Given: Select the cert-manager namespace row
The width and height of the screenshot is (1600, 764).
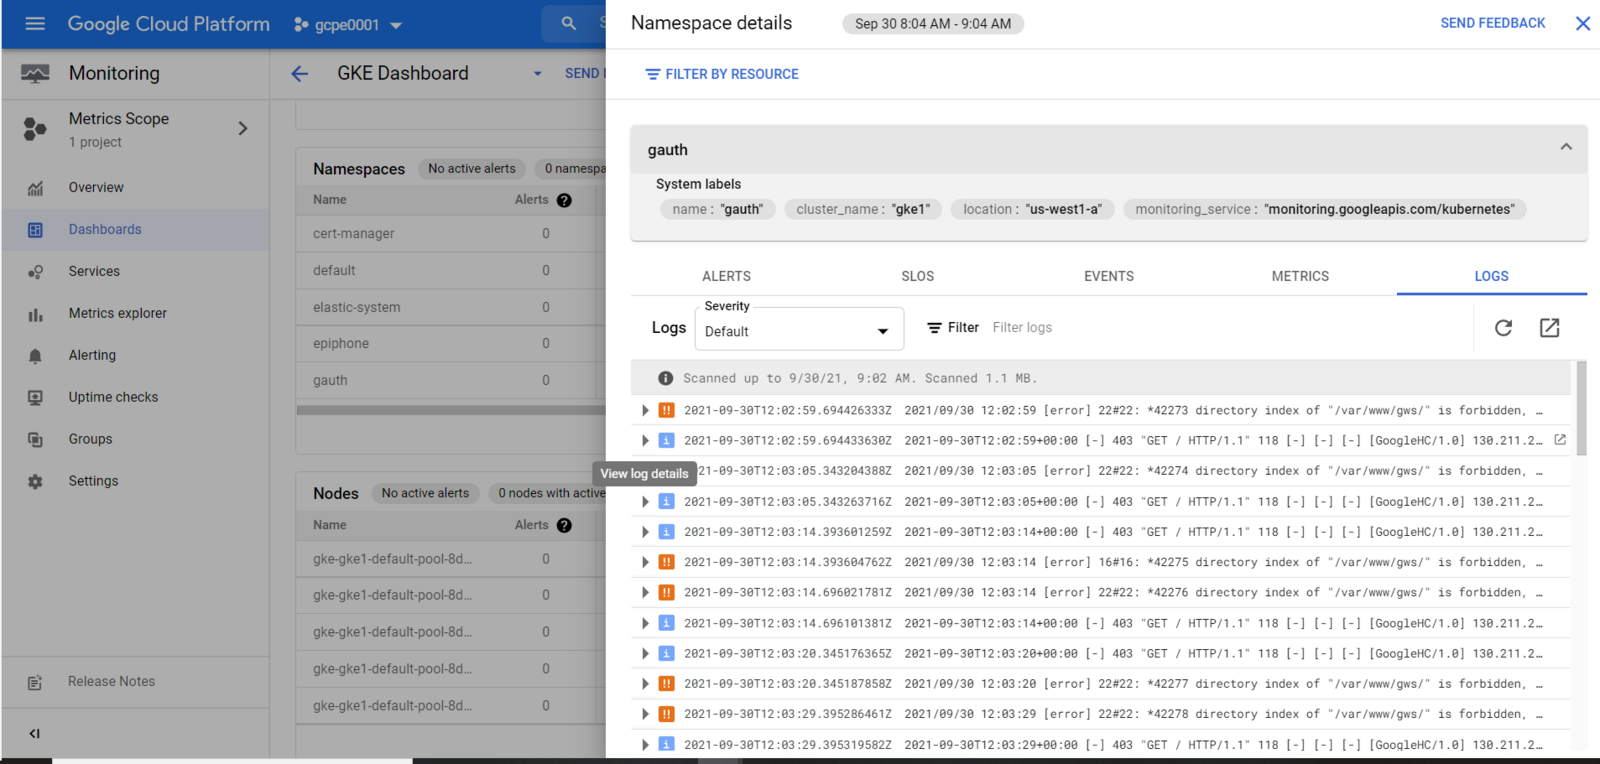Looking at the screenshot, I should tap(451, 233).
